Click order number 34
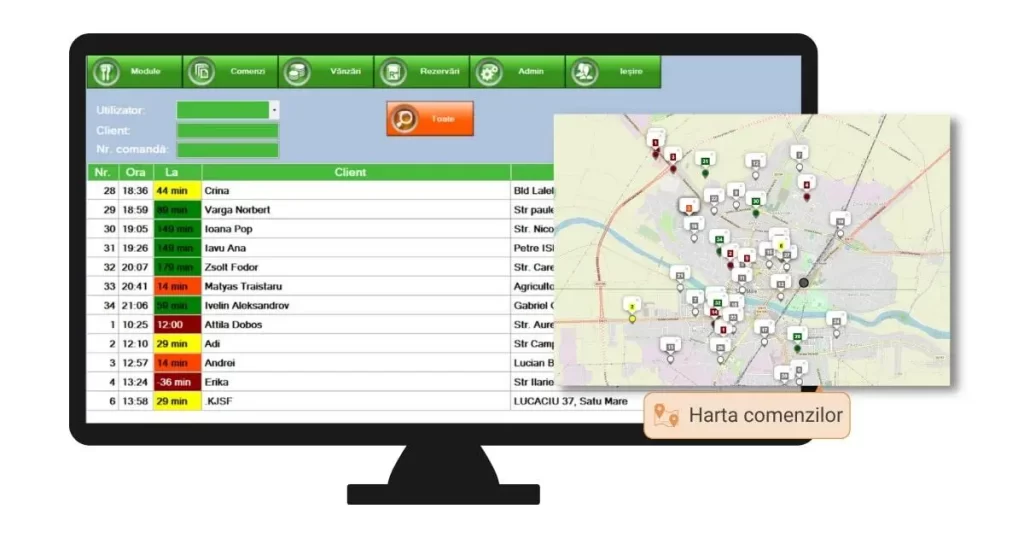Viewport: 1024px width, 538px height. tap(109, 306)
